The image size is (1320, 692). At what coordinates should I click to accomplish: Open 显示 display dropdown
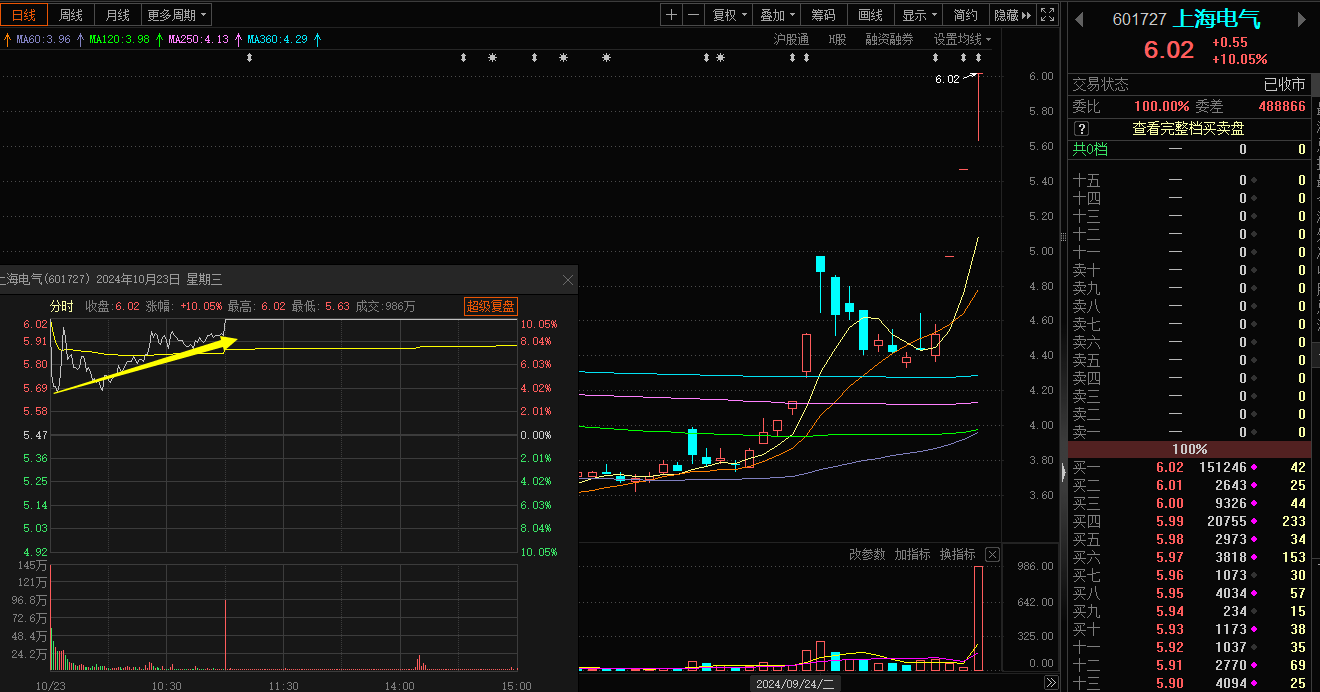coord(919,15)
